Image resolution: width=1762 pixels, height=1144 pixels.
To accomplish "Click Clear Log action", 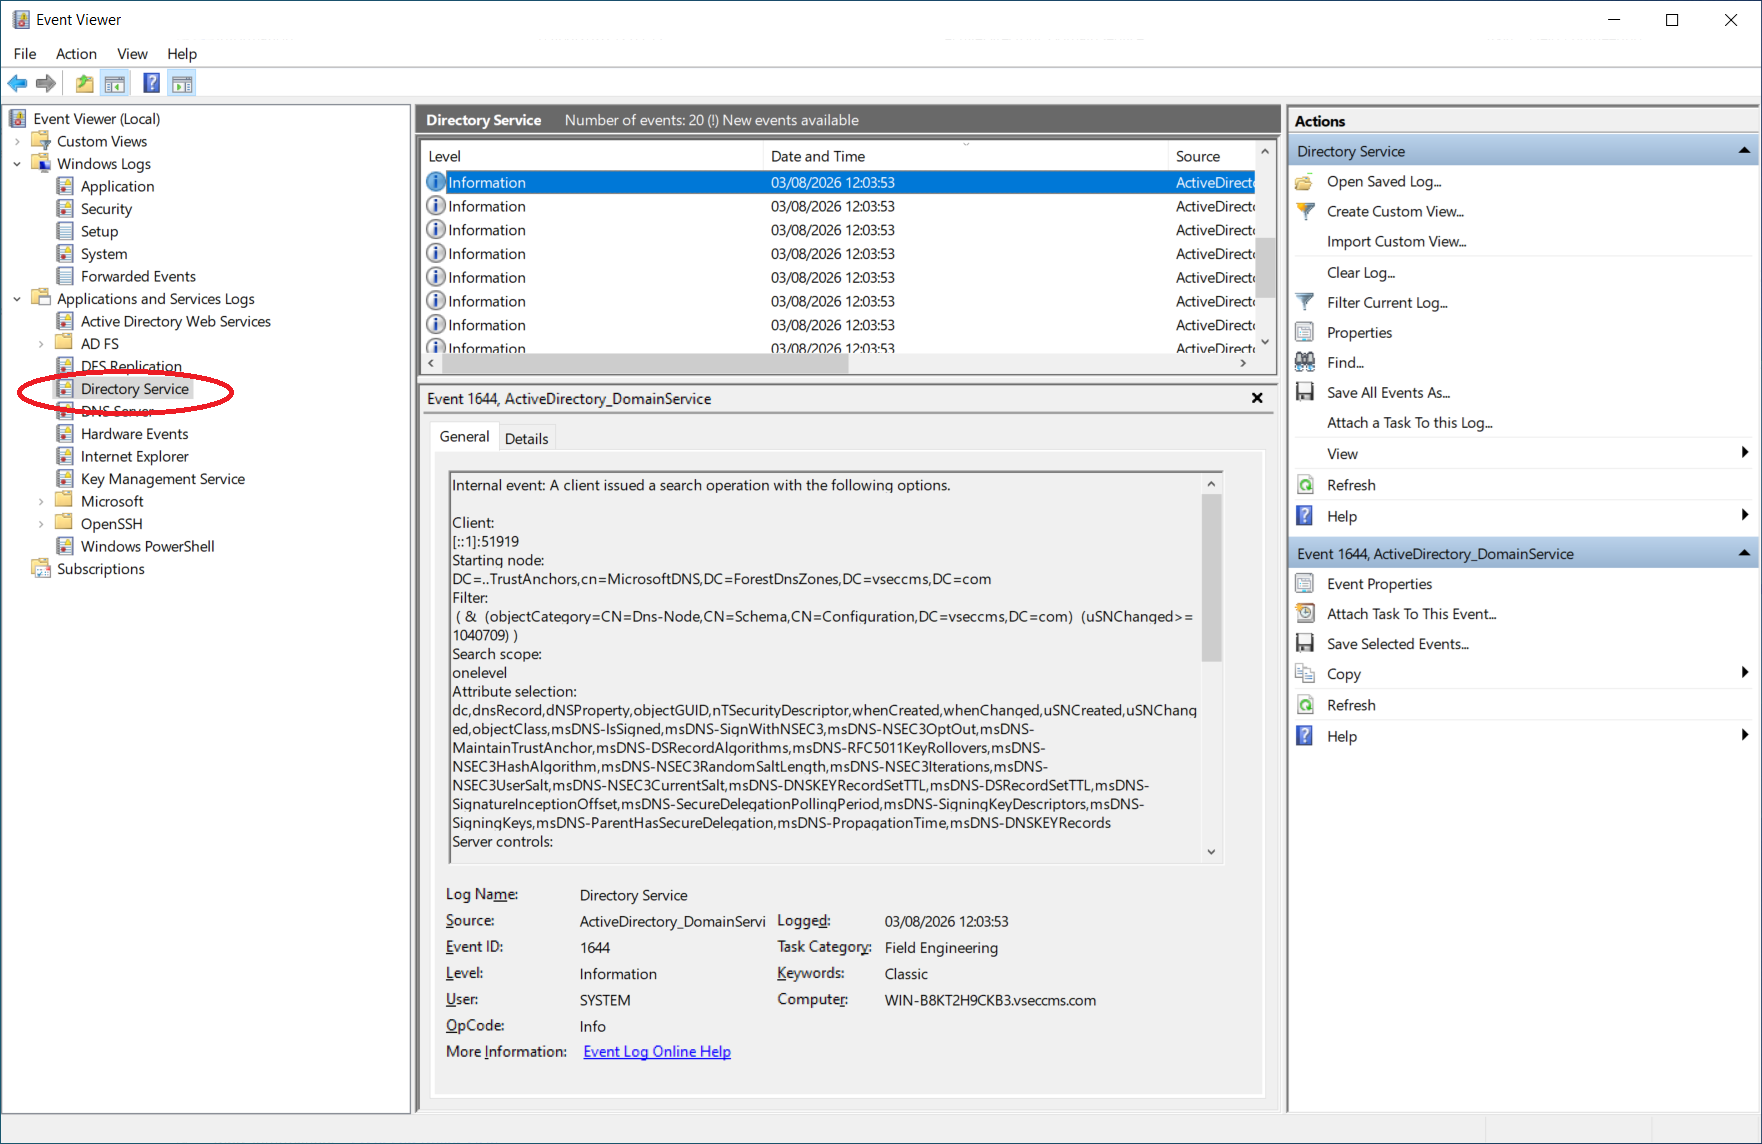I will coord(1361,273).
